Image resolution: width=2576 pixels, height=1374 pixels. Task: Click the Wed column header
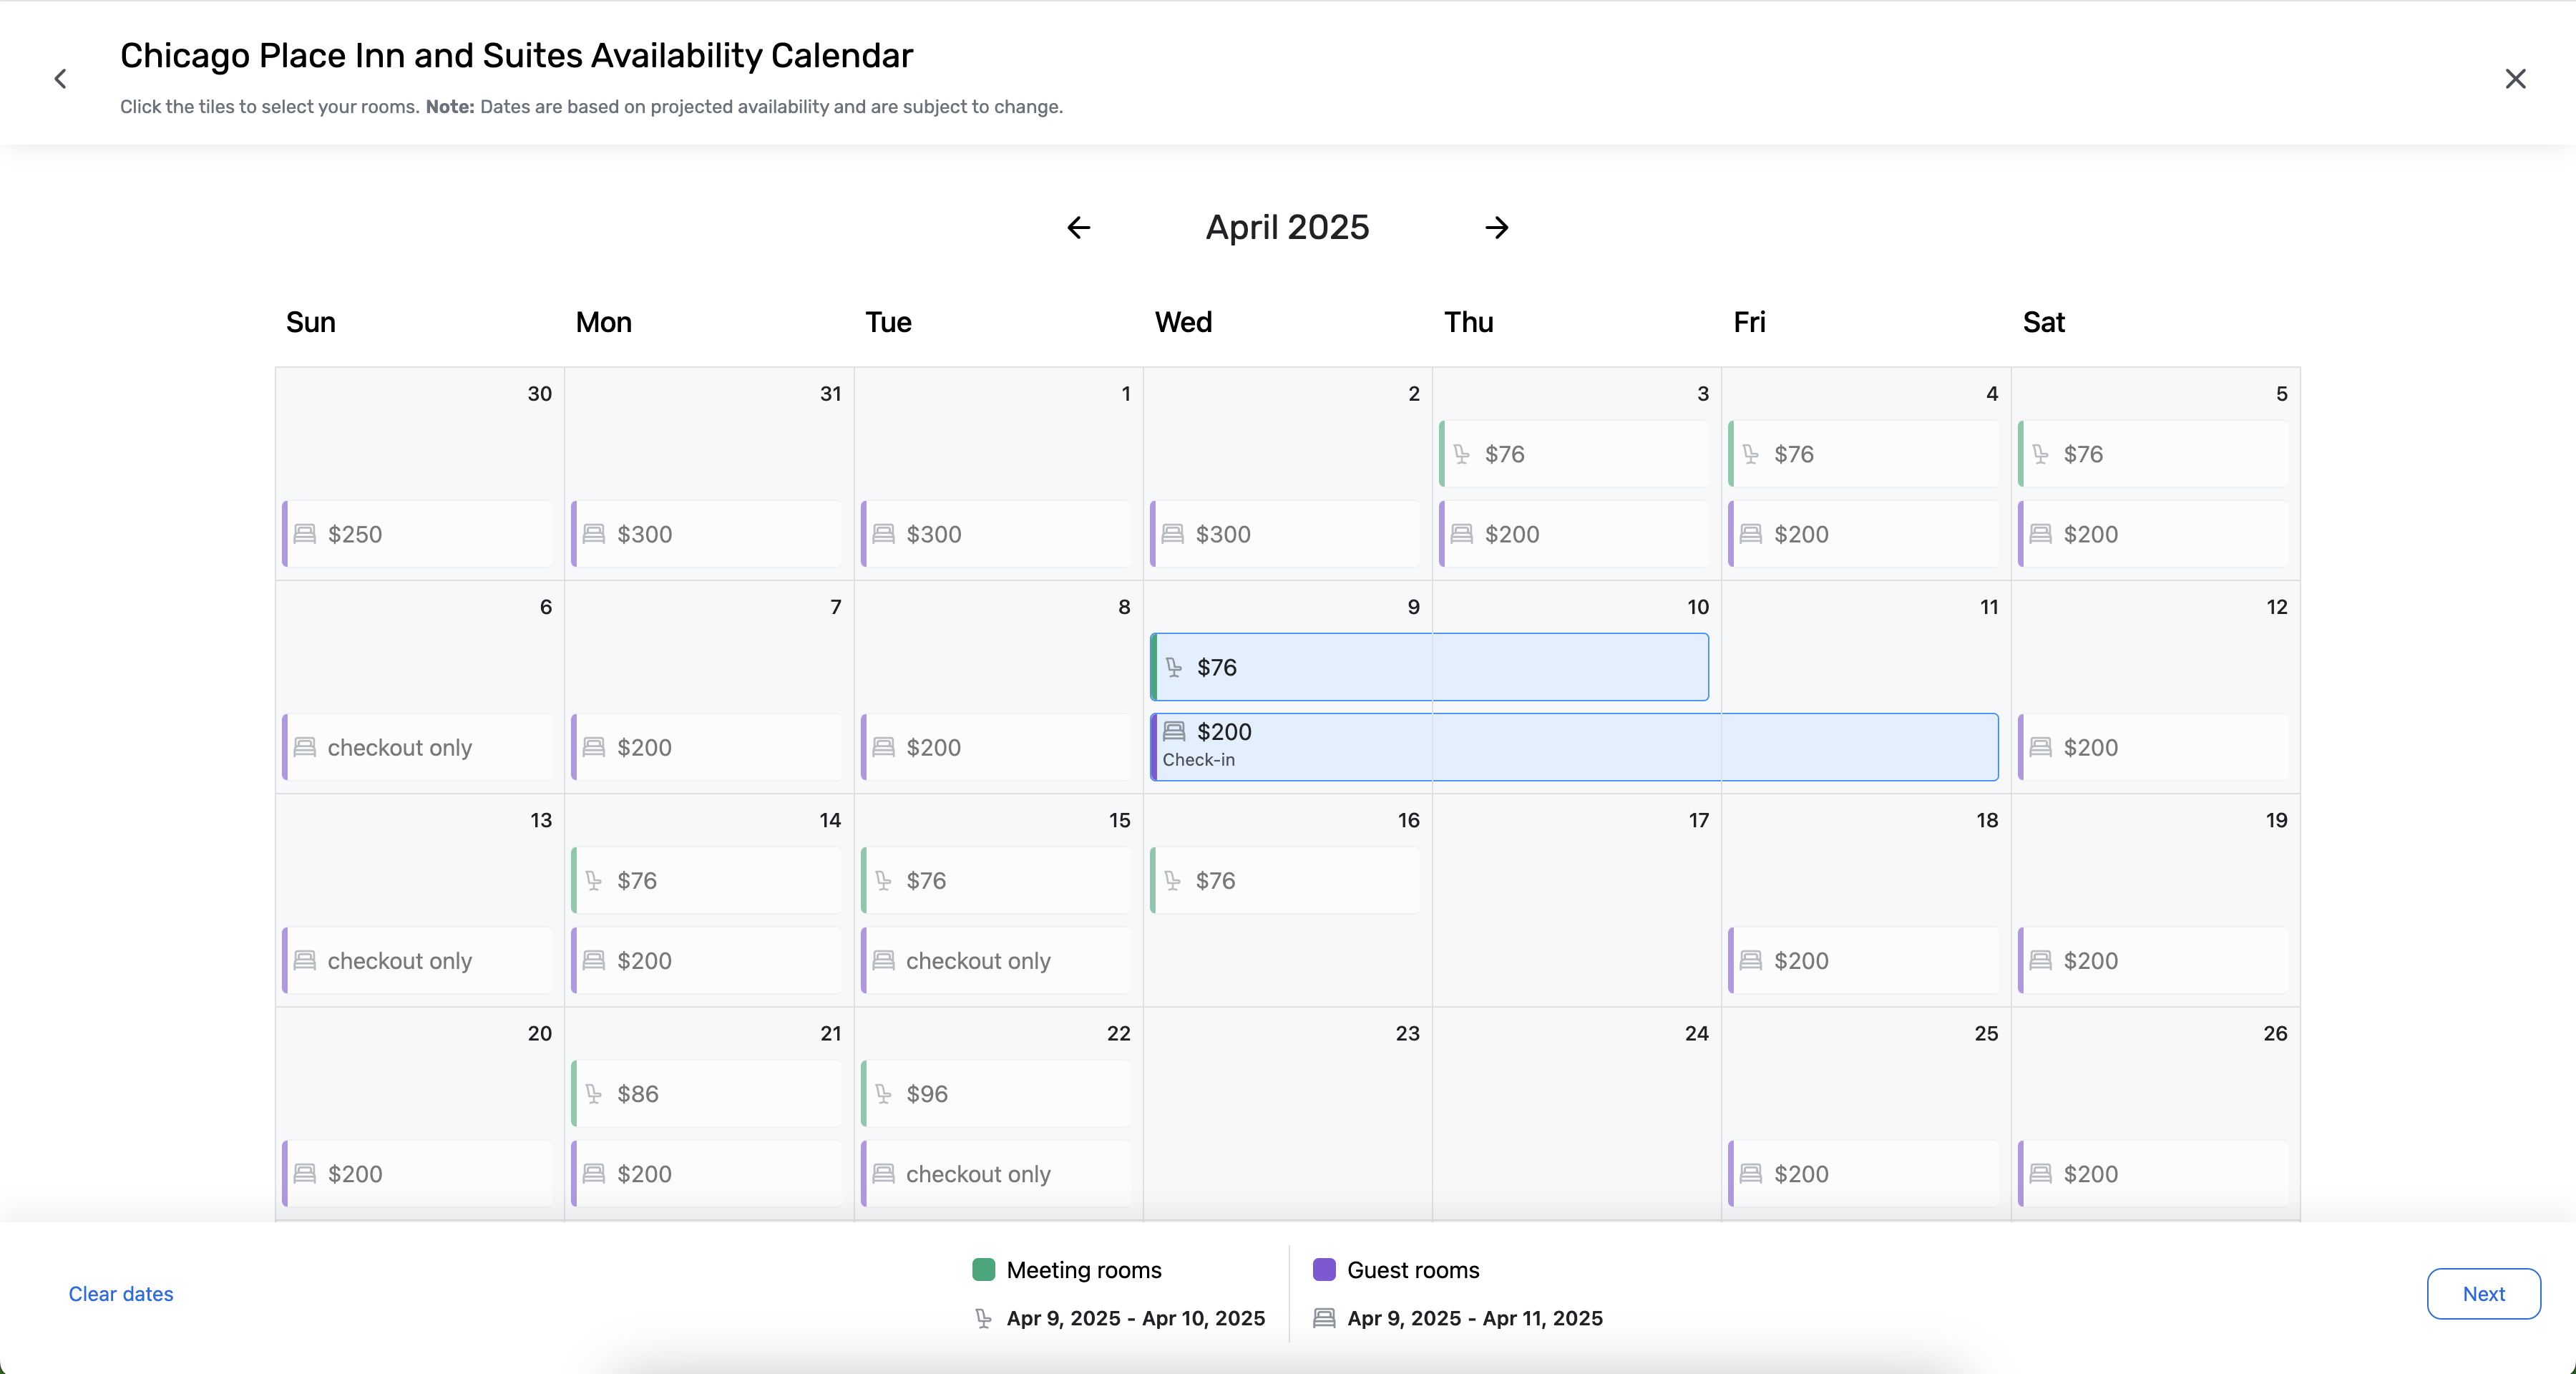(x=1183, y=322)
